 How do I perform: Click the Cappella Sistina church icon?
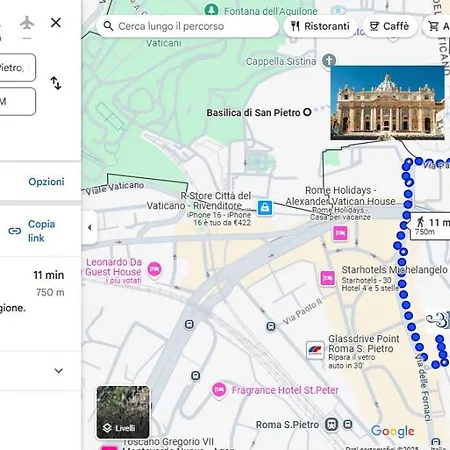(329, 61)
